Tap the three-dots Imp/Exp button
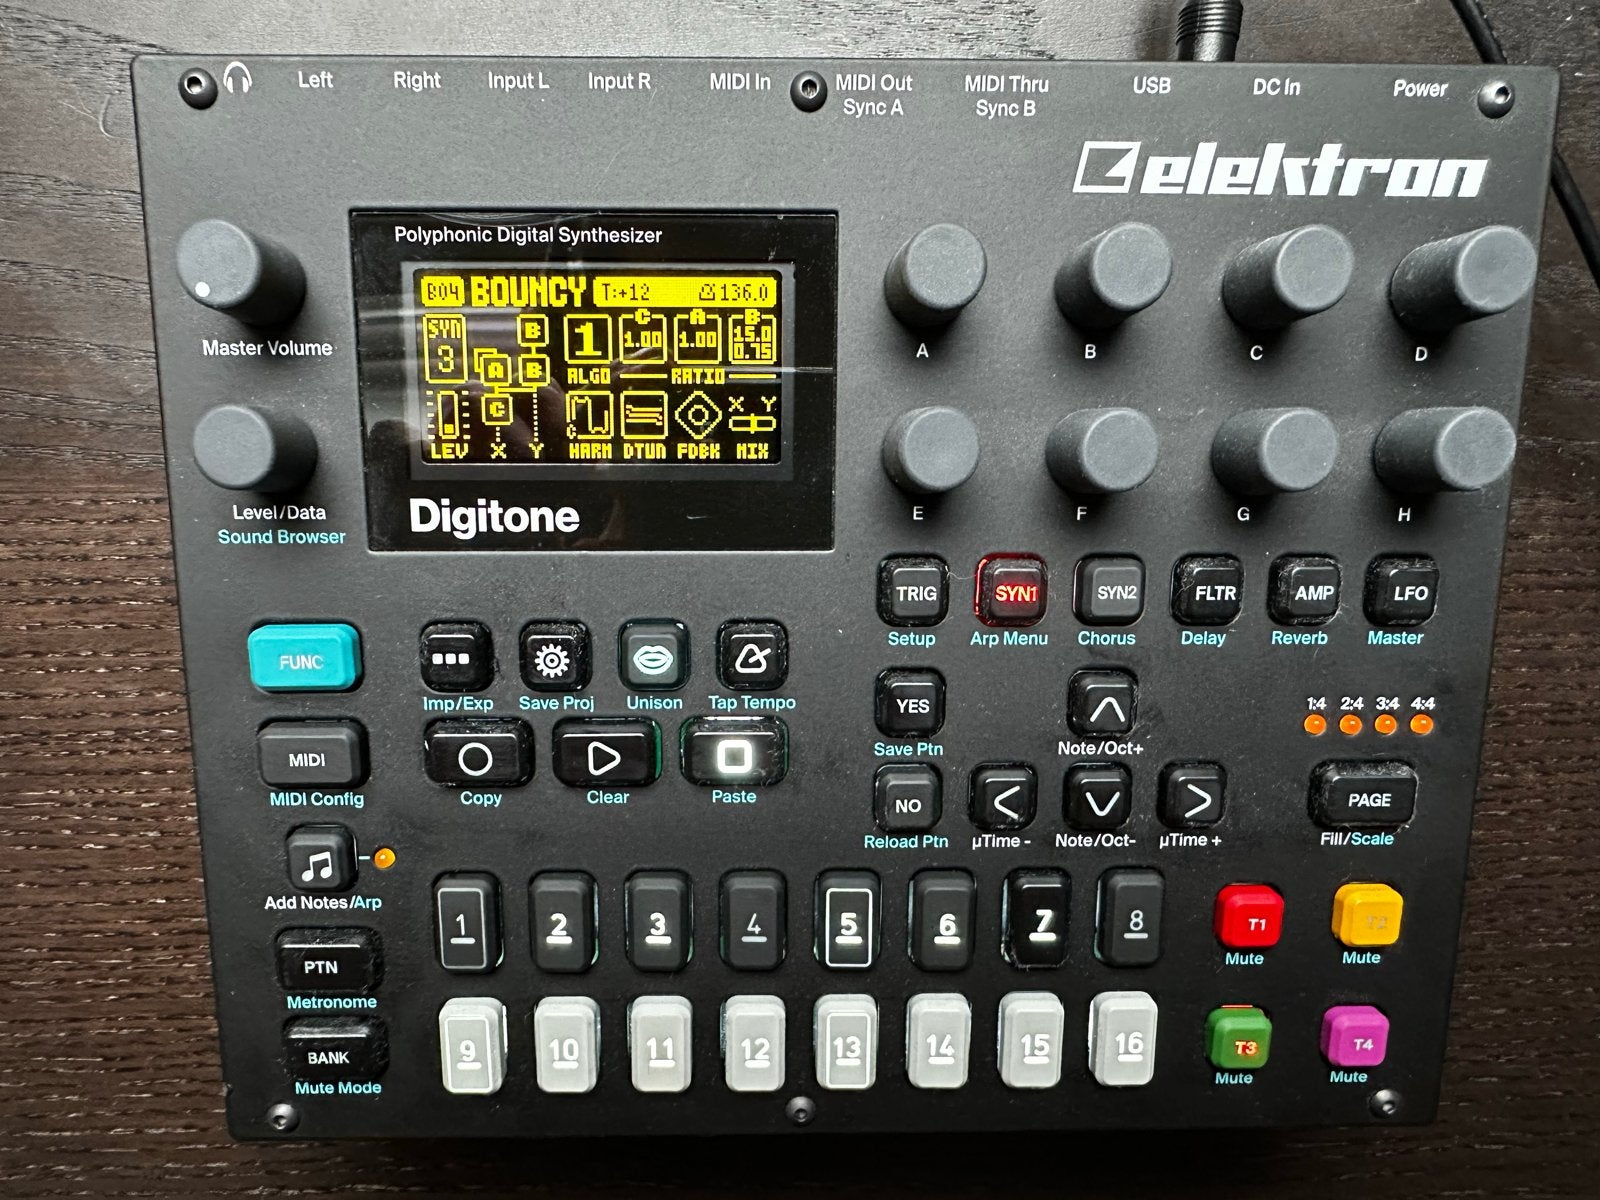 pos(455,658)
